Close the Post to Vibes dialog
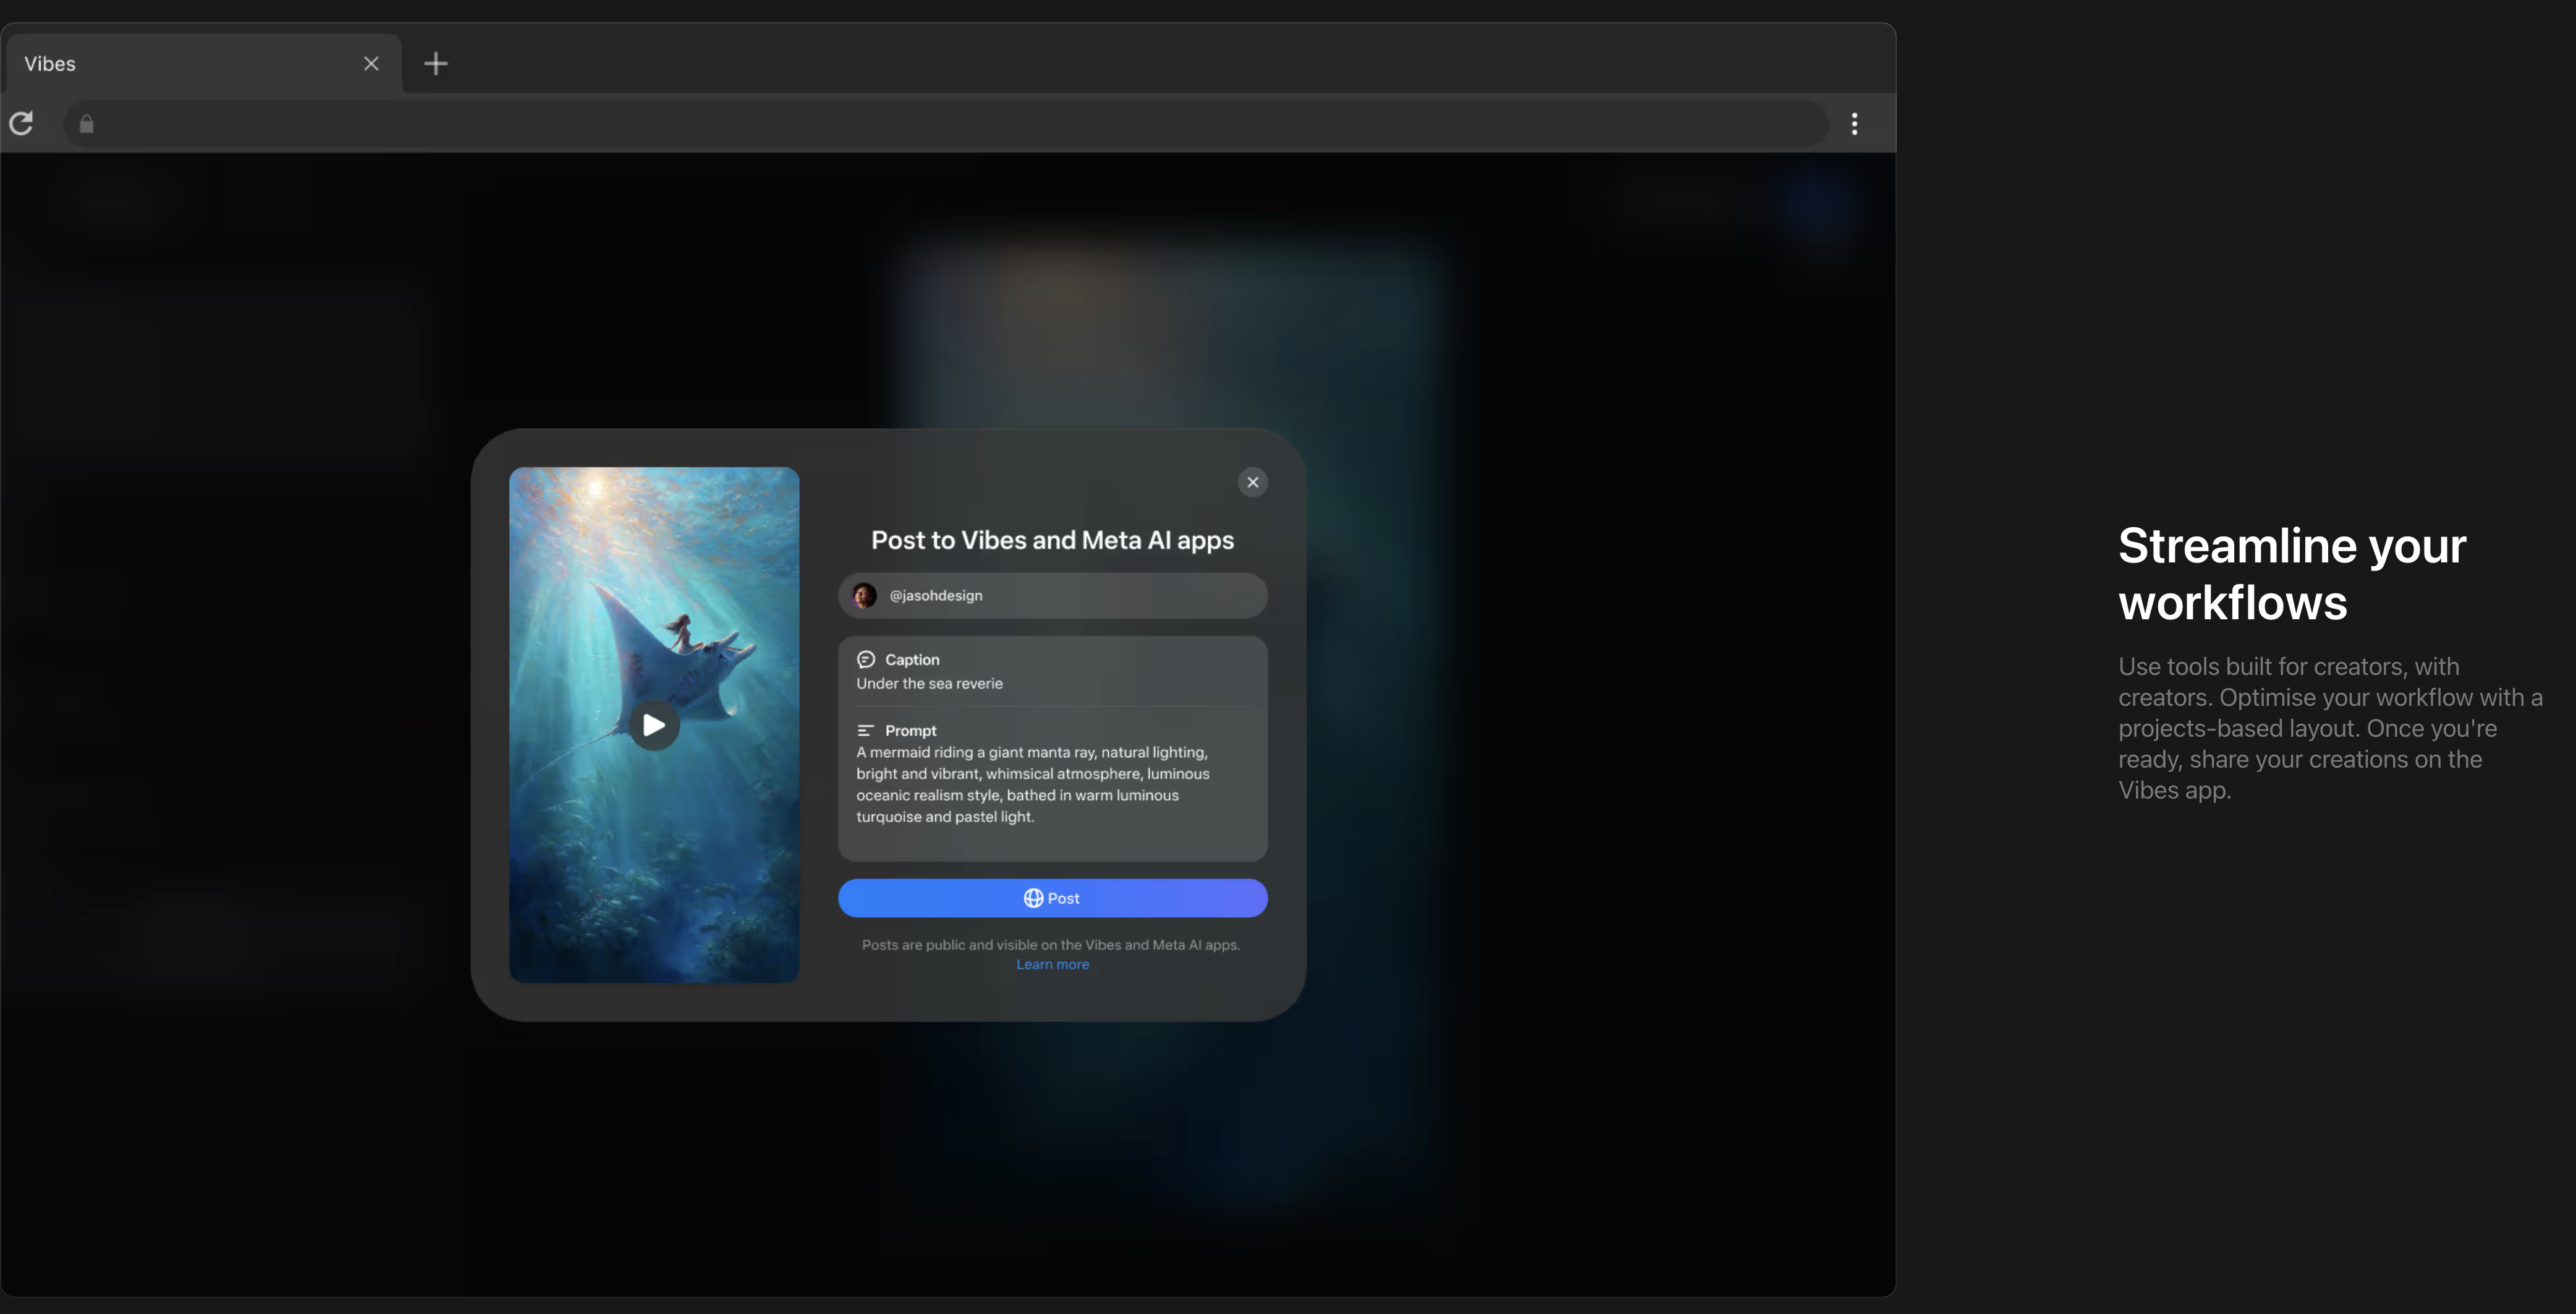Viewport: 2576px width, 1314px height. point(1252,482)
